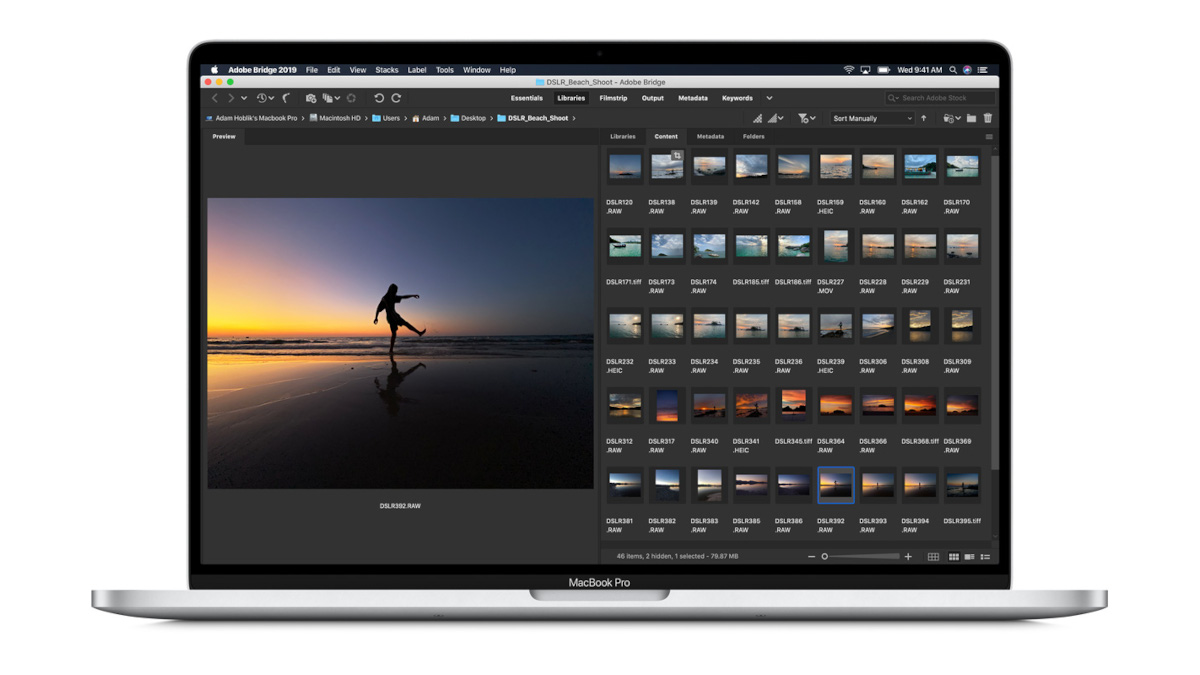Image resolution: width=1200 pixels, height=675 pixels.
Task: Open the Stacks menu
Action: tap(386, 70)
